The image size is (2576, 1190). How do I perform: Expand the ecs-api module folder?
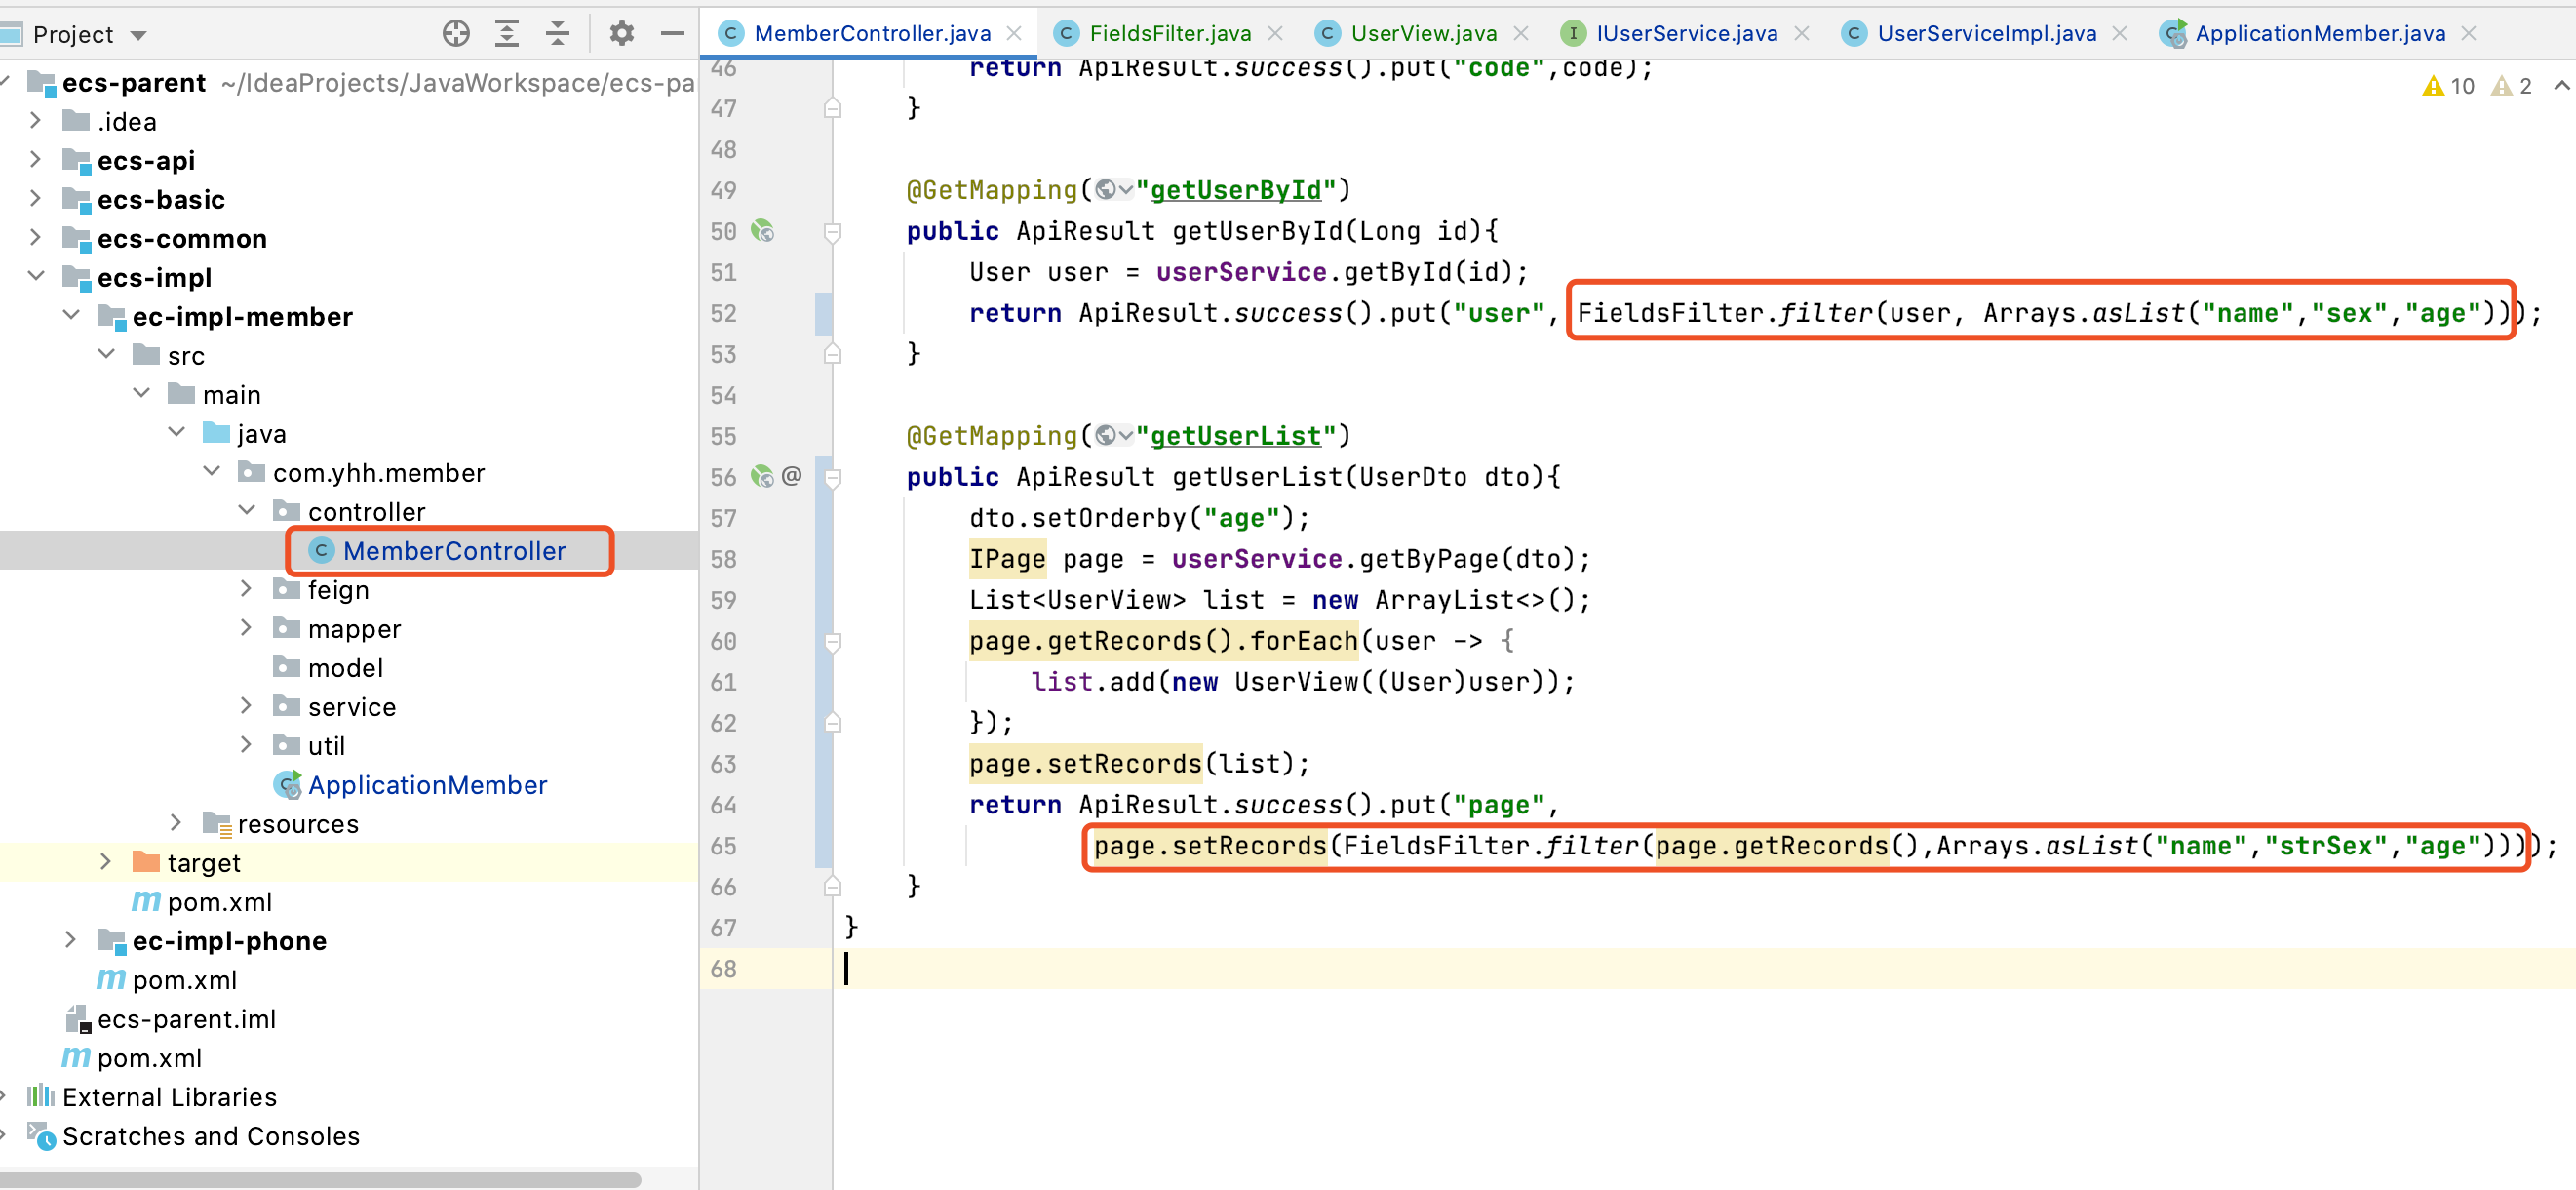36,160
